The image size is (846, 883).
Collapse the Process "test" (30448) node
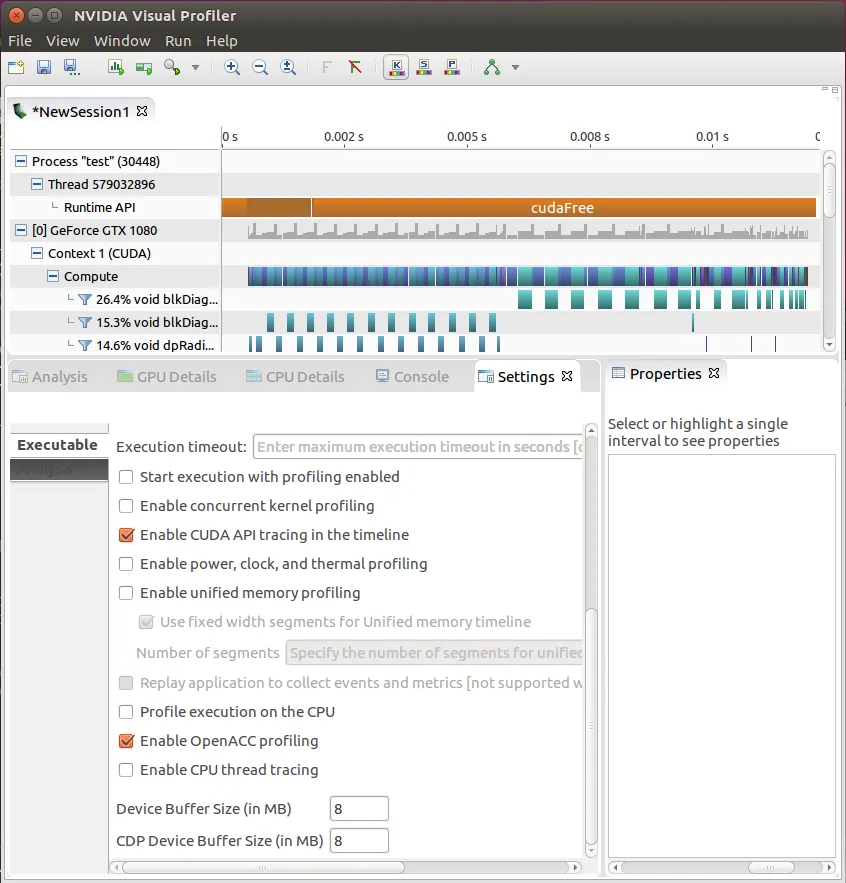click(21, 161)
